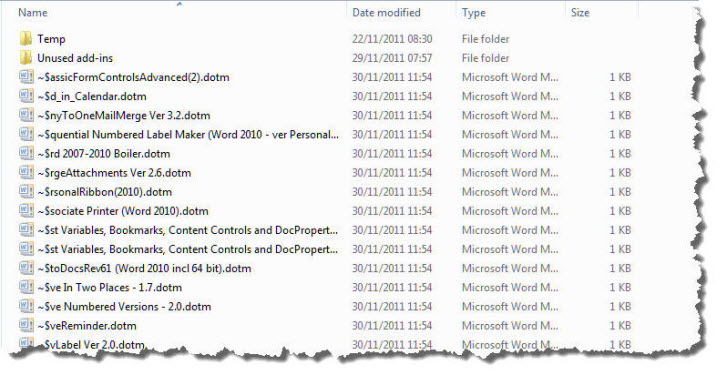The image size is (720, 373).
Task: Sort by the Date modified column header
Action: click(x=386, y=13)
